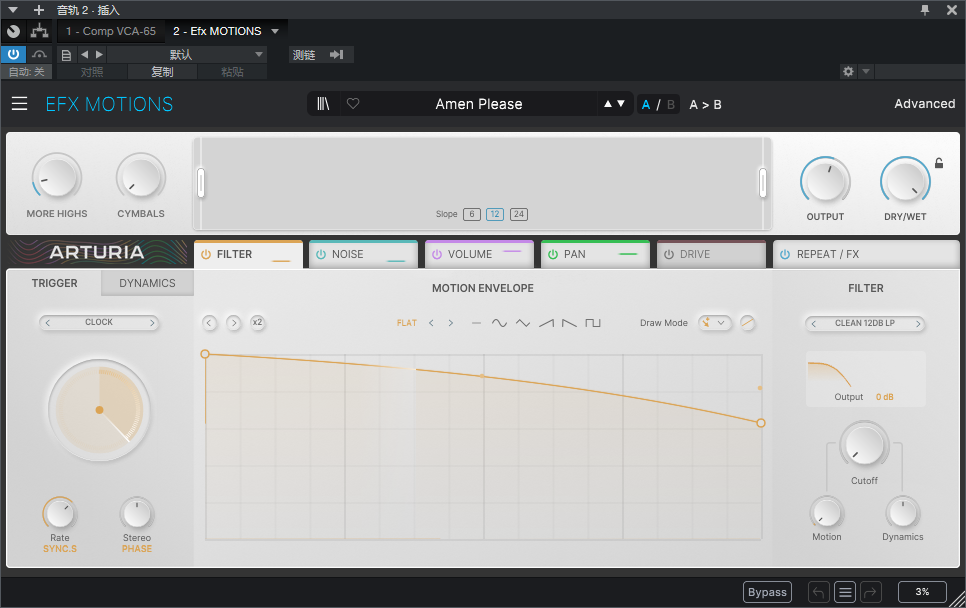This screenshot has height=608, width=966.
Task: Open the Efx Motions hamburger menu
Action: [x=19, y=103]
